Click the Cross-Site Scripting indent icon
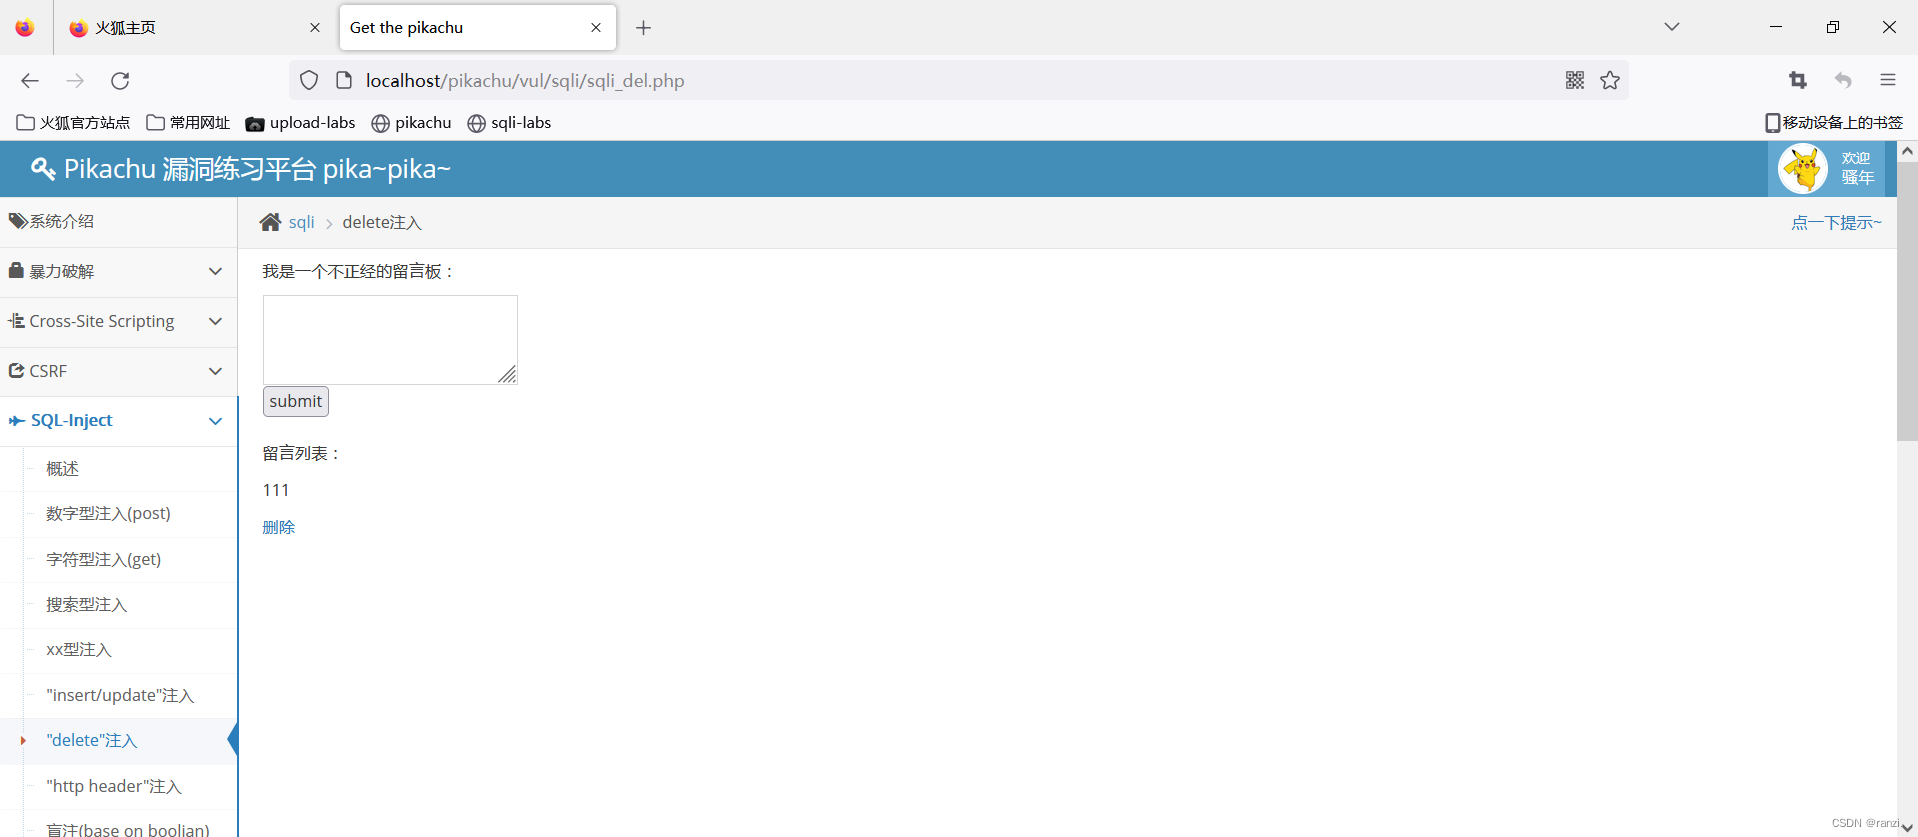Viewport: 1918px width, 837px height. point(16,321)
